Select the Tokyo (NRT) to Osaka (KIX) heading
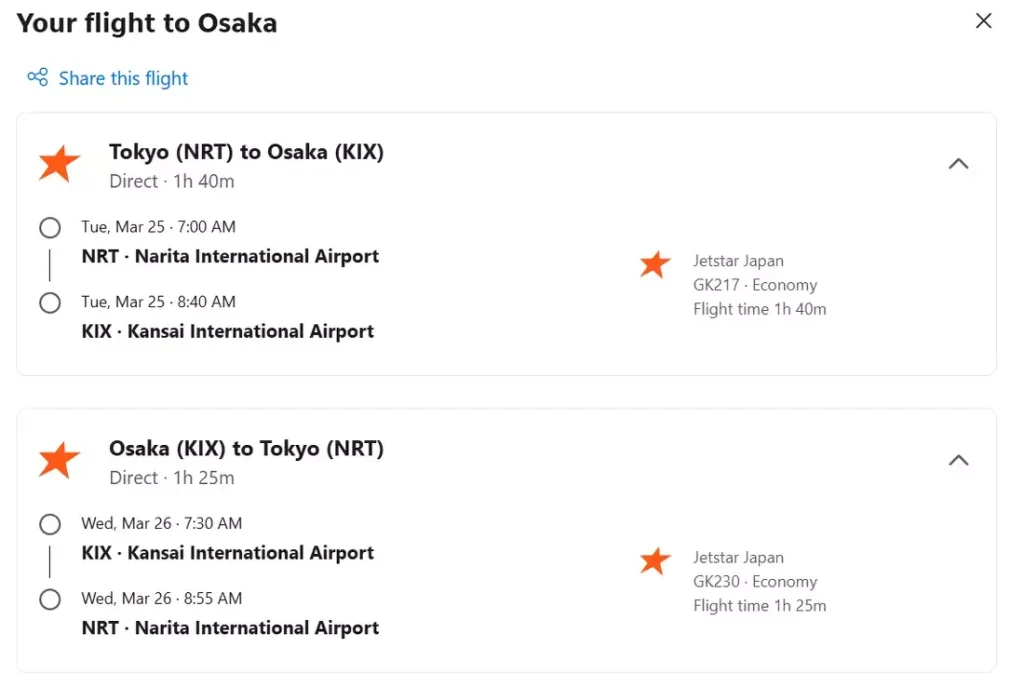Image resolution: width=1024 pixels, height=687 pixels. coord(246,152)
